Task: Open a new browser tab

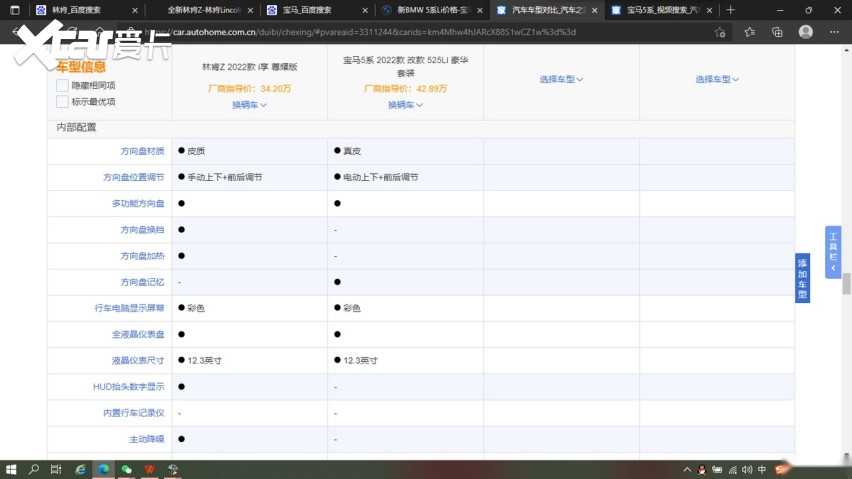Action: [x=730, y=10]
